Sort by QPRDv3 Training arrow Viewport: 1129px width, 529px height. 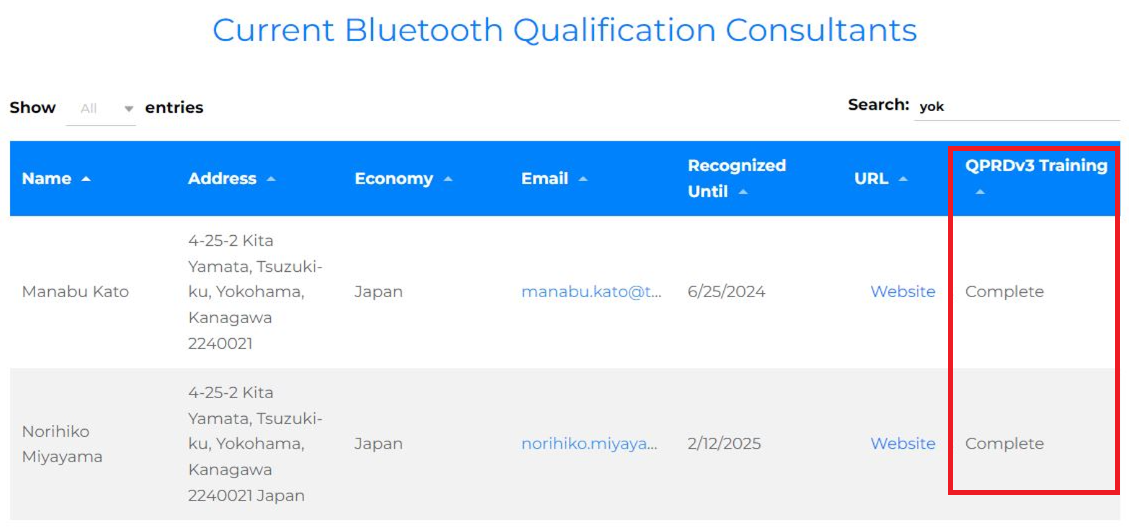point(980,192)
